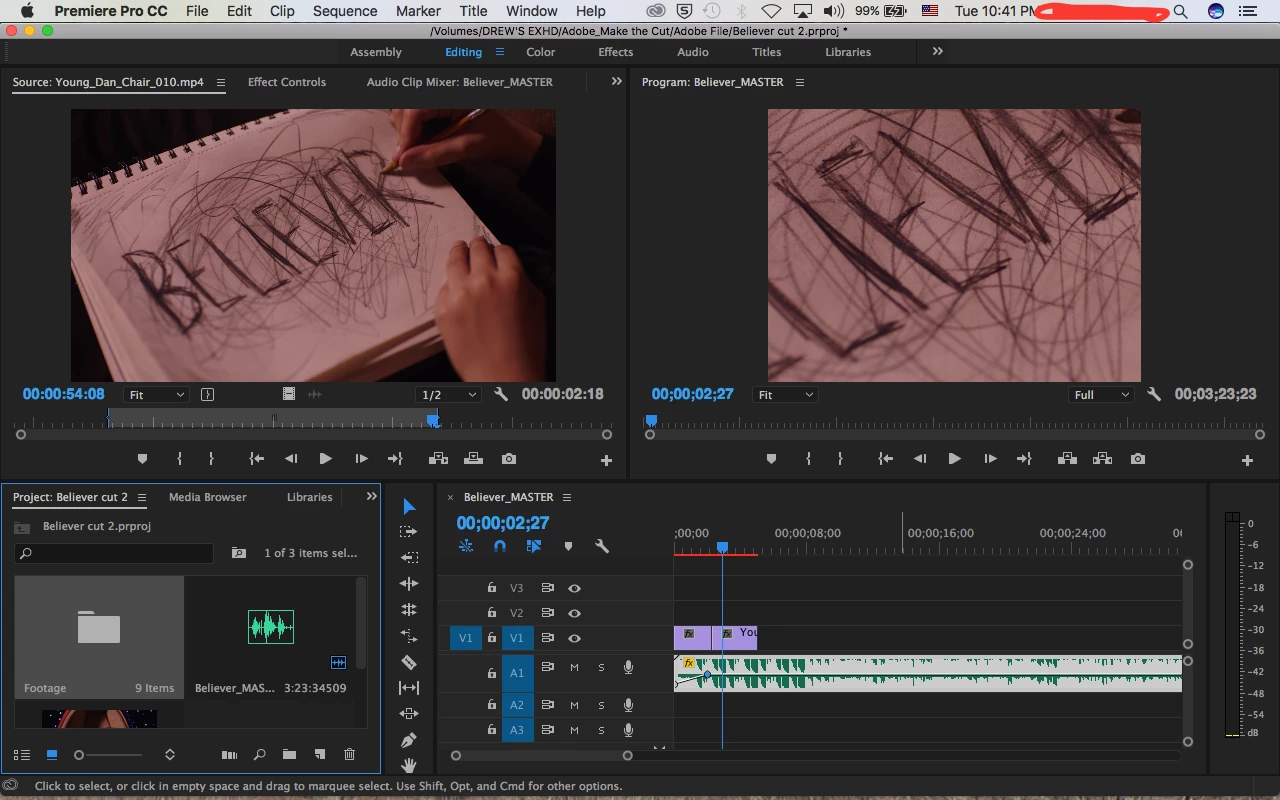Screen dimensions: 1280x800
Task: Select the Rate Stretch tool
Action: (x=409, y=609)
